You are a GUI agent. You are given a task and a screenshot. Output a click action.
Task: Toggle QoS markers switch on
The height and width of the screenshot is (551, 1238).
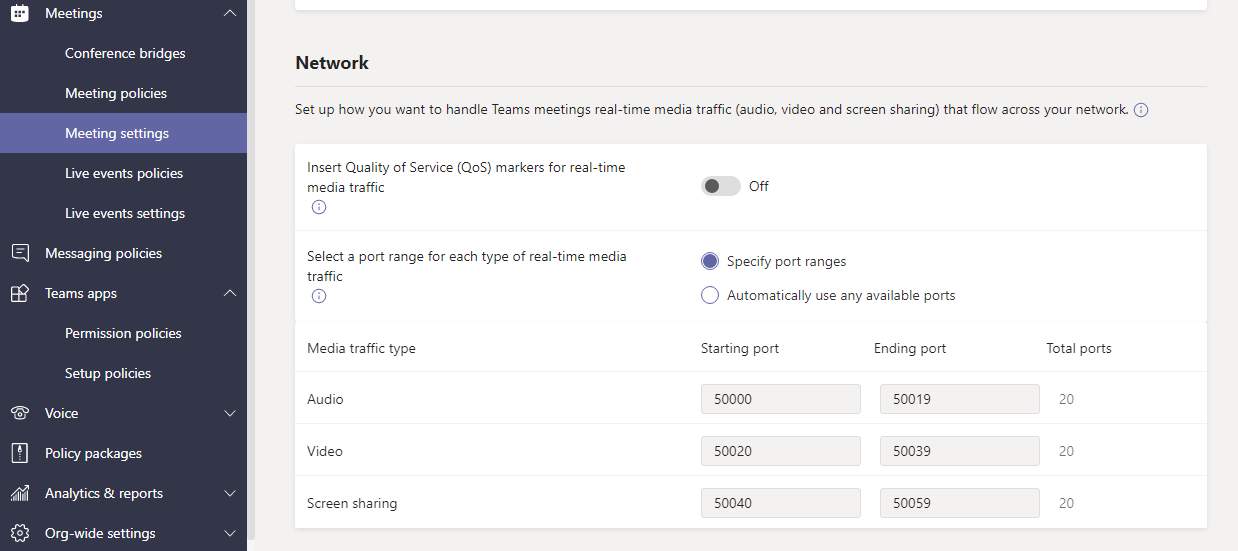[720, 186]
